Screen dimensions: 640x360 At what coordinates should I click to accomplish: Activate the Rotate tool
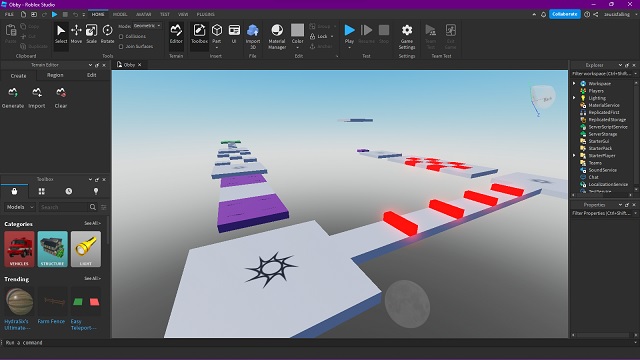pyautogui.click(x=107, y=34)
